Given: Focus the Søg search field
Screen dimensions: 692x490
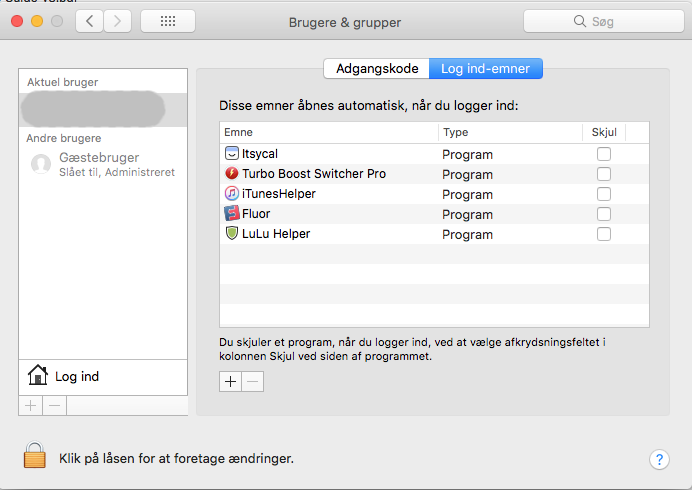Looking at the screenshot, I should tap(603, 21).
